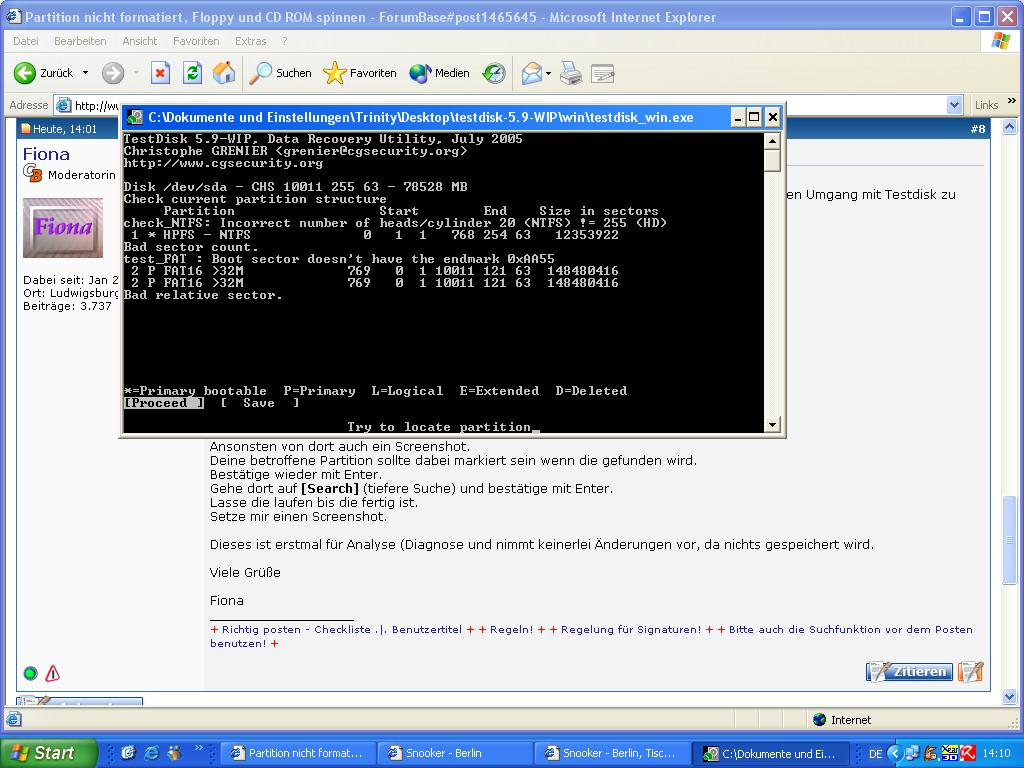Open the ? help menu
Screen dimensions: 1024x768
tap(284, 41)
